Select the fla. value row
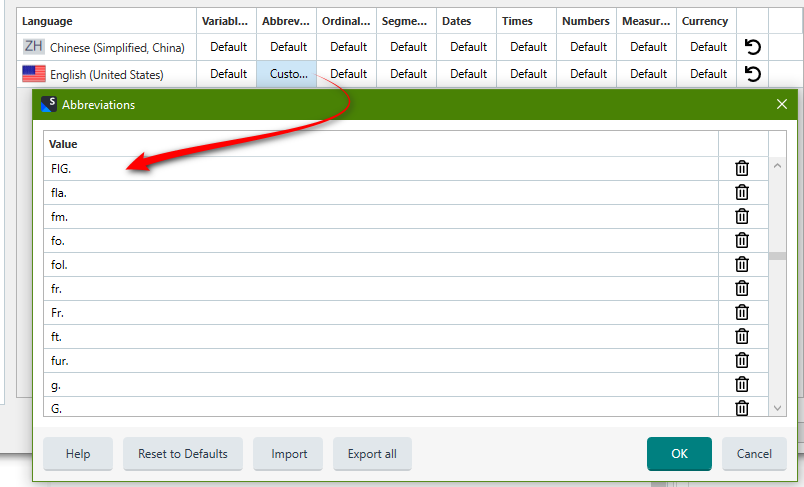Screen dimensions: 804x487 pyautogui.click(x=380, y=192)
